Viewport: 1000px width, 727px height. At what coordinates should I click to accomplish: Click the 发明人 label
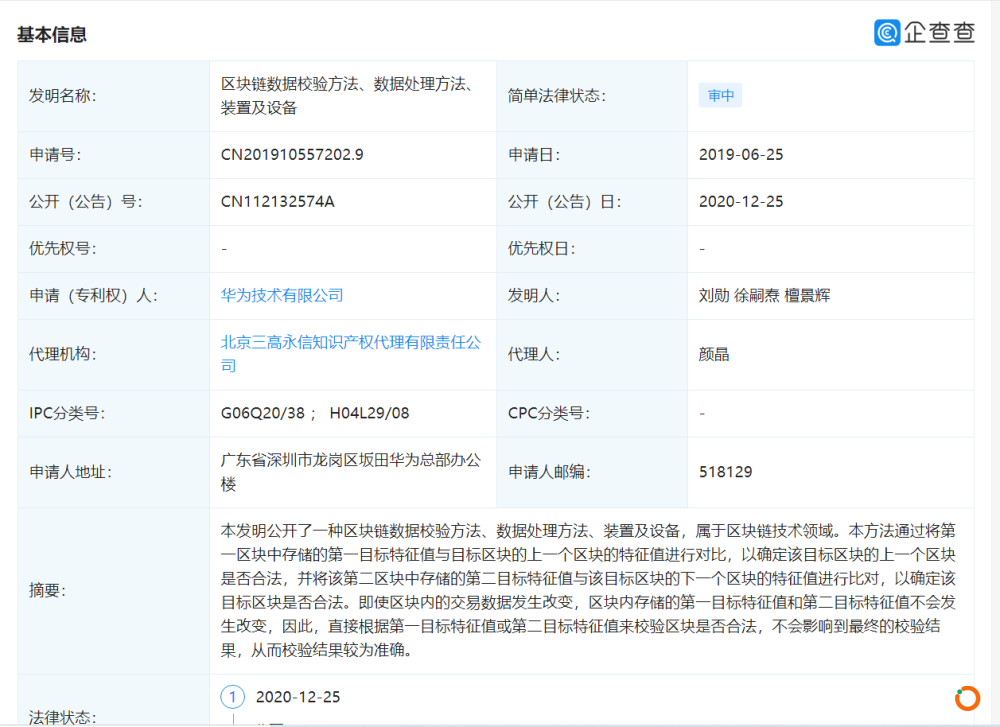click(534, 296)
